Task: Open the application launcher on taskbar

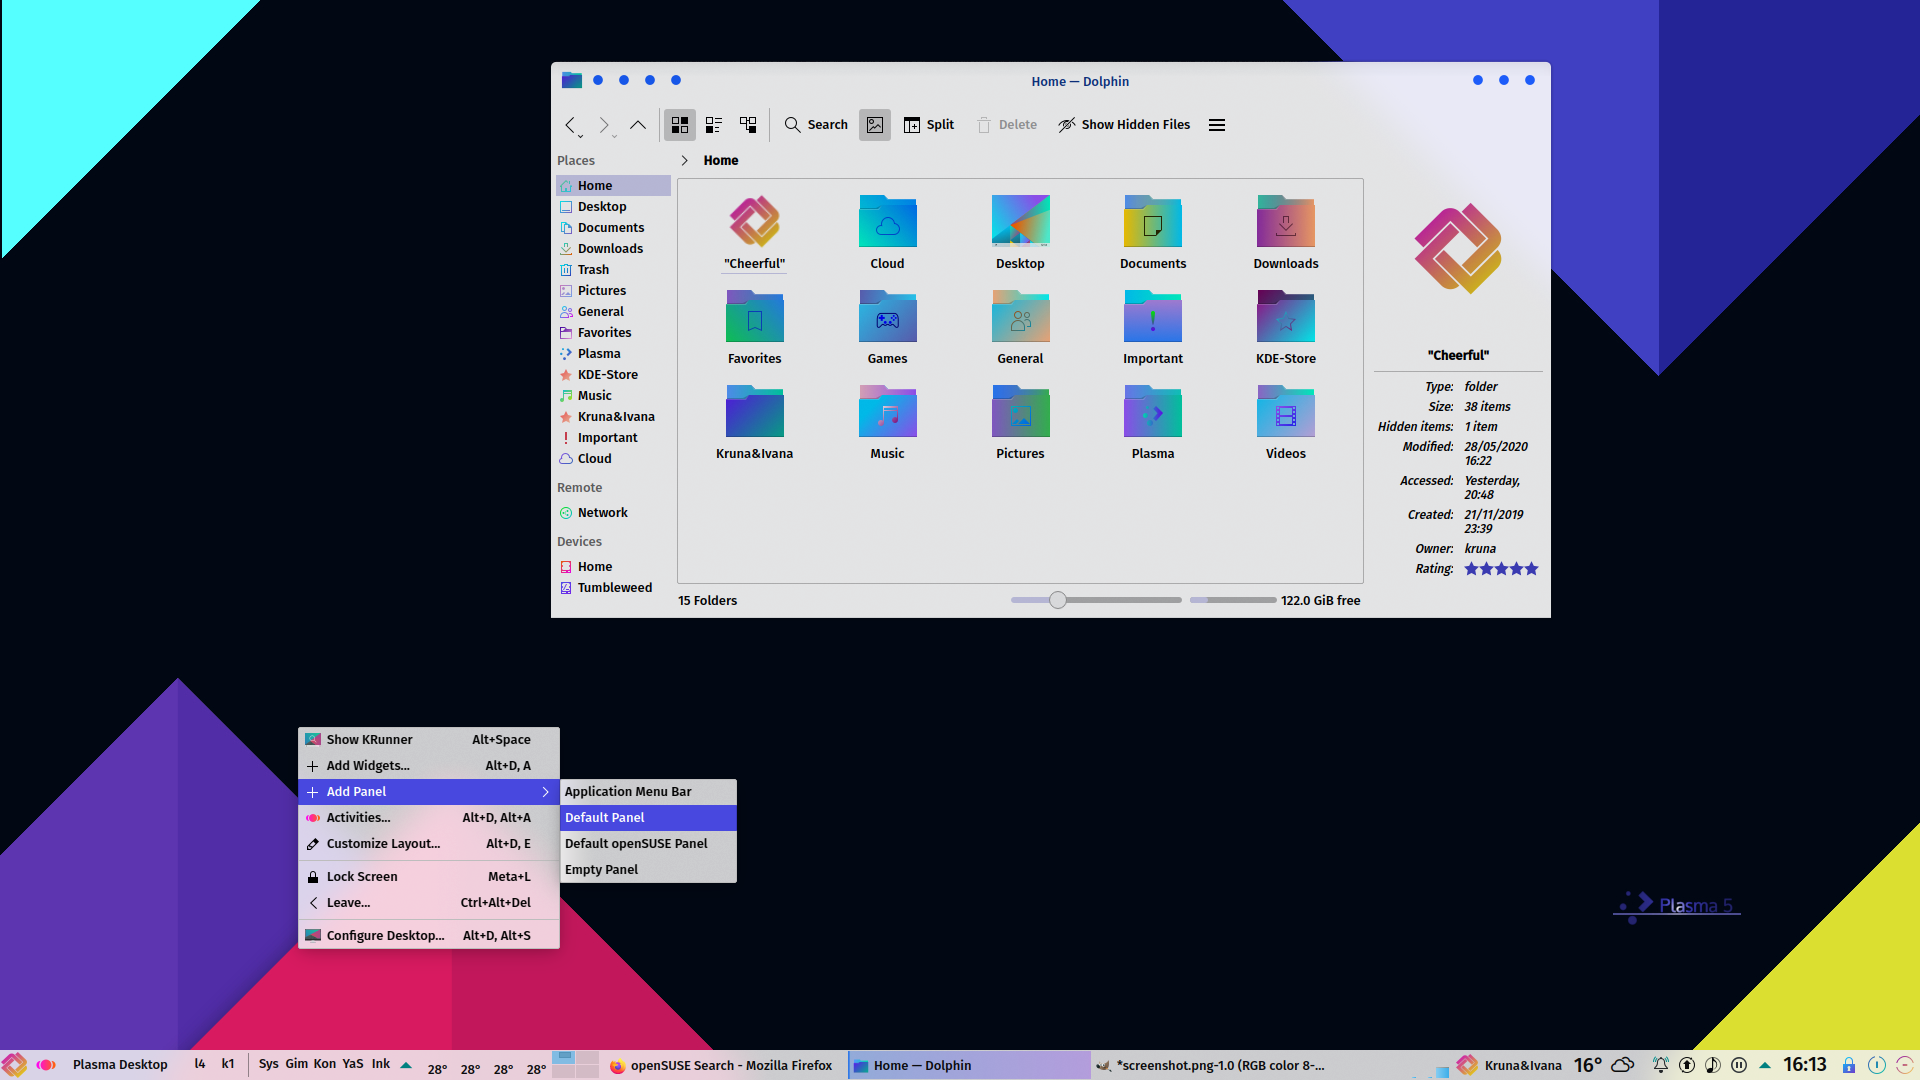Action: click(x=14, y=1065)
